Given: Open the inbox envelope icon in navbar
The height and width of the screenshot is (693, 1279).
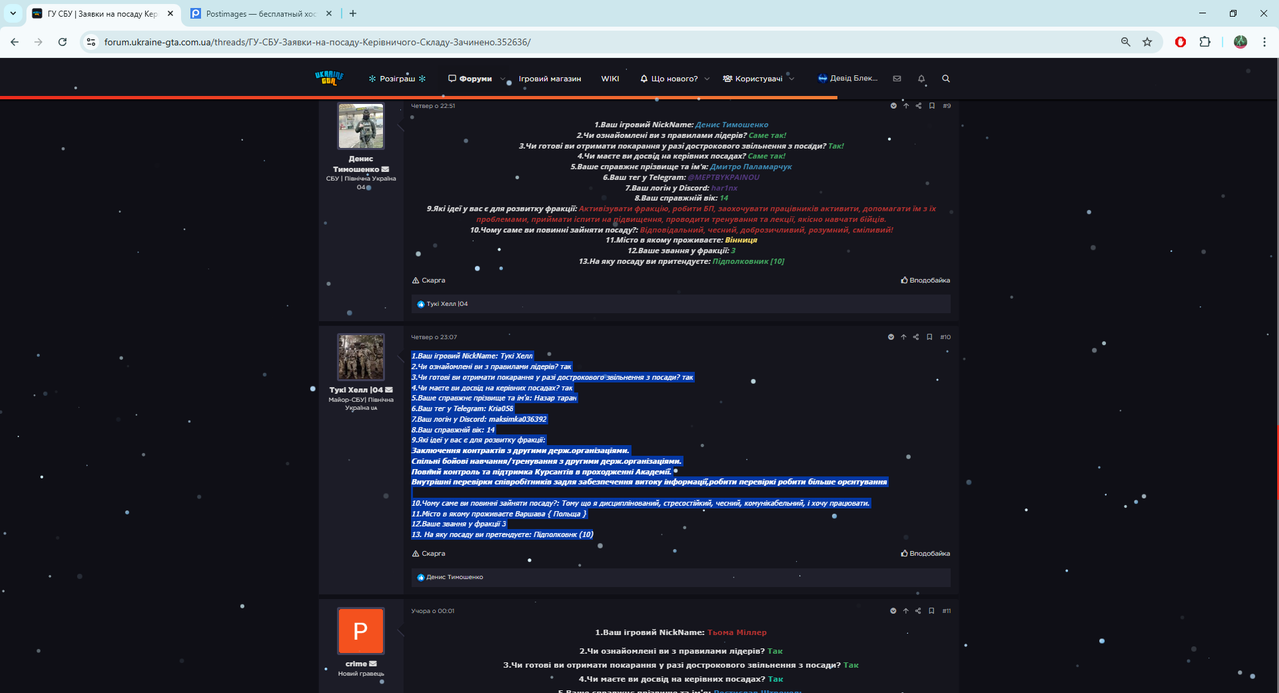Looking at the screenshot, I should (x=897, y=78).
